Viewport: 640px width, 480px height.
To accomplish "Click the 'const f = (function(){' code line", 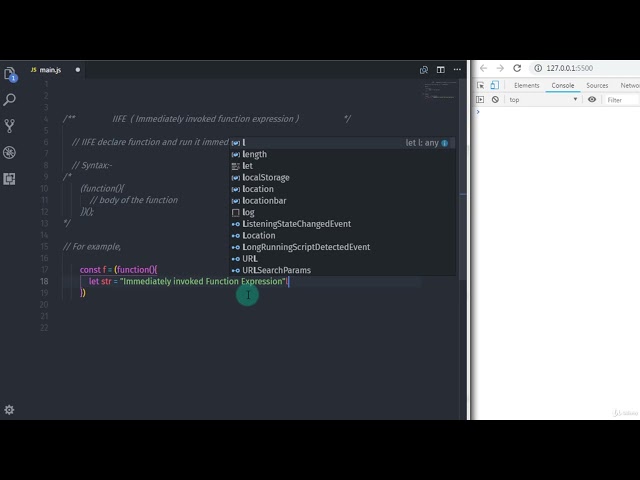I will 118,270.
